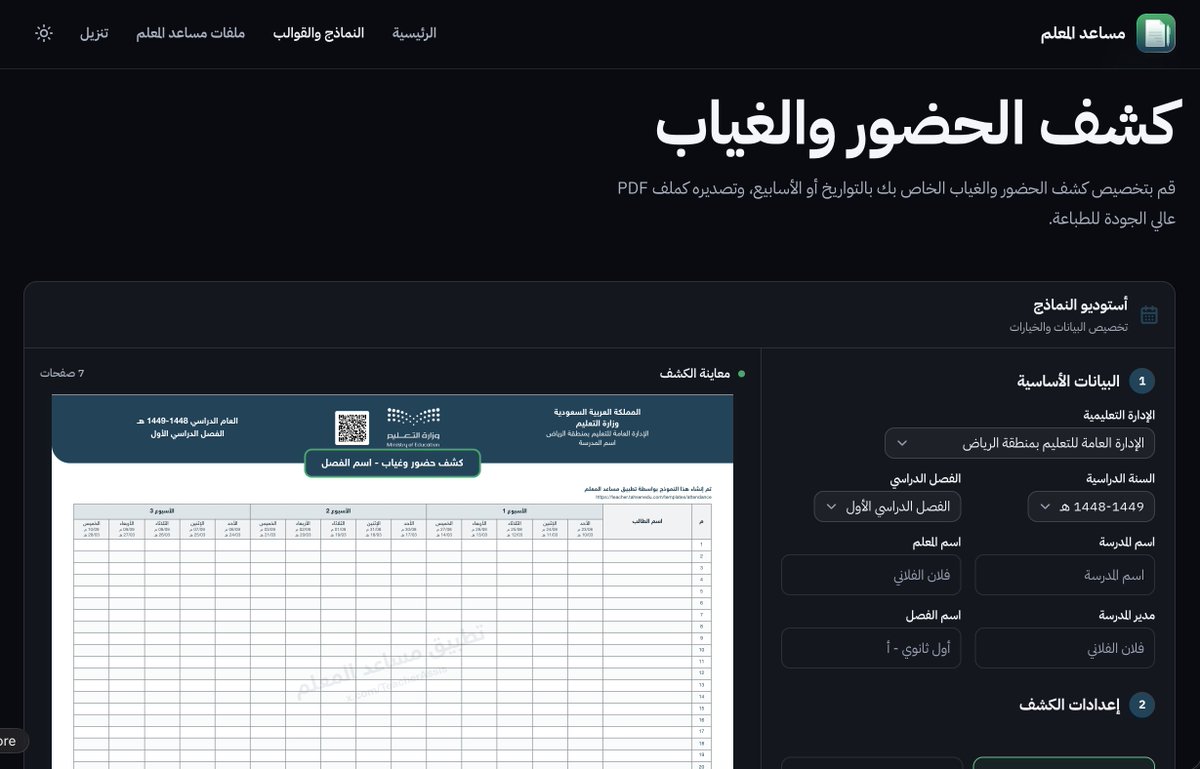Click the المملكة العربية السعودية text in preview
The width and height of the screenshot is (1200, 769).
pyautogui.click(x=597, y=411)
